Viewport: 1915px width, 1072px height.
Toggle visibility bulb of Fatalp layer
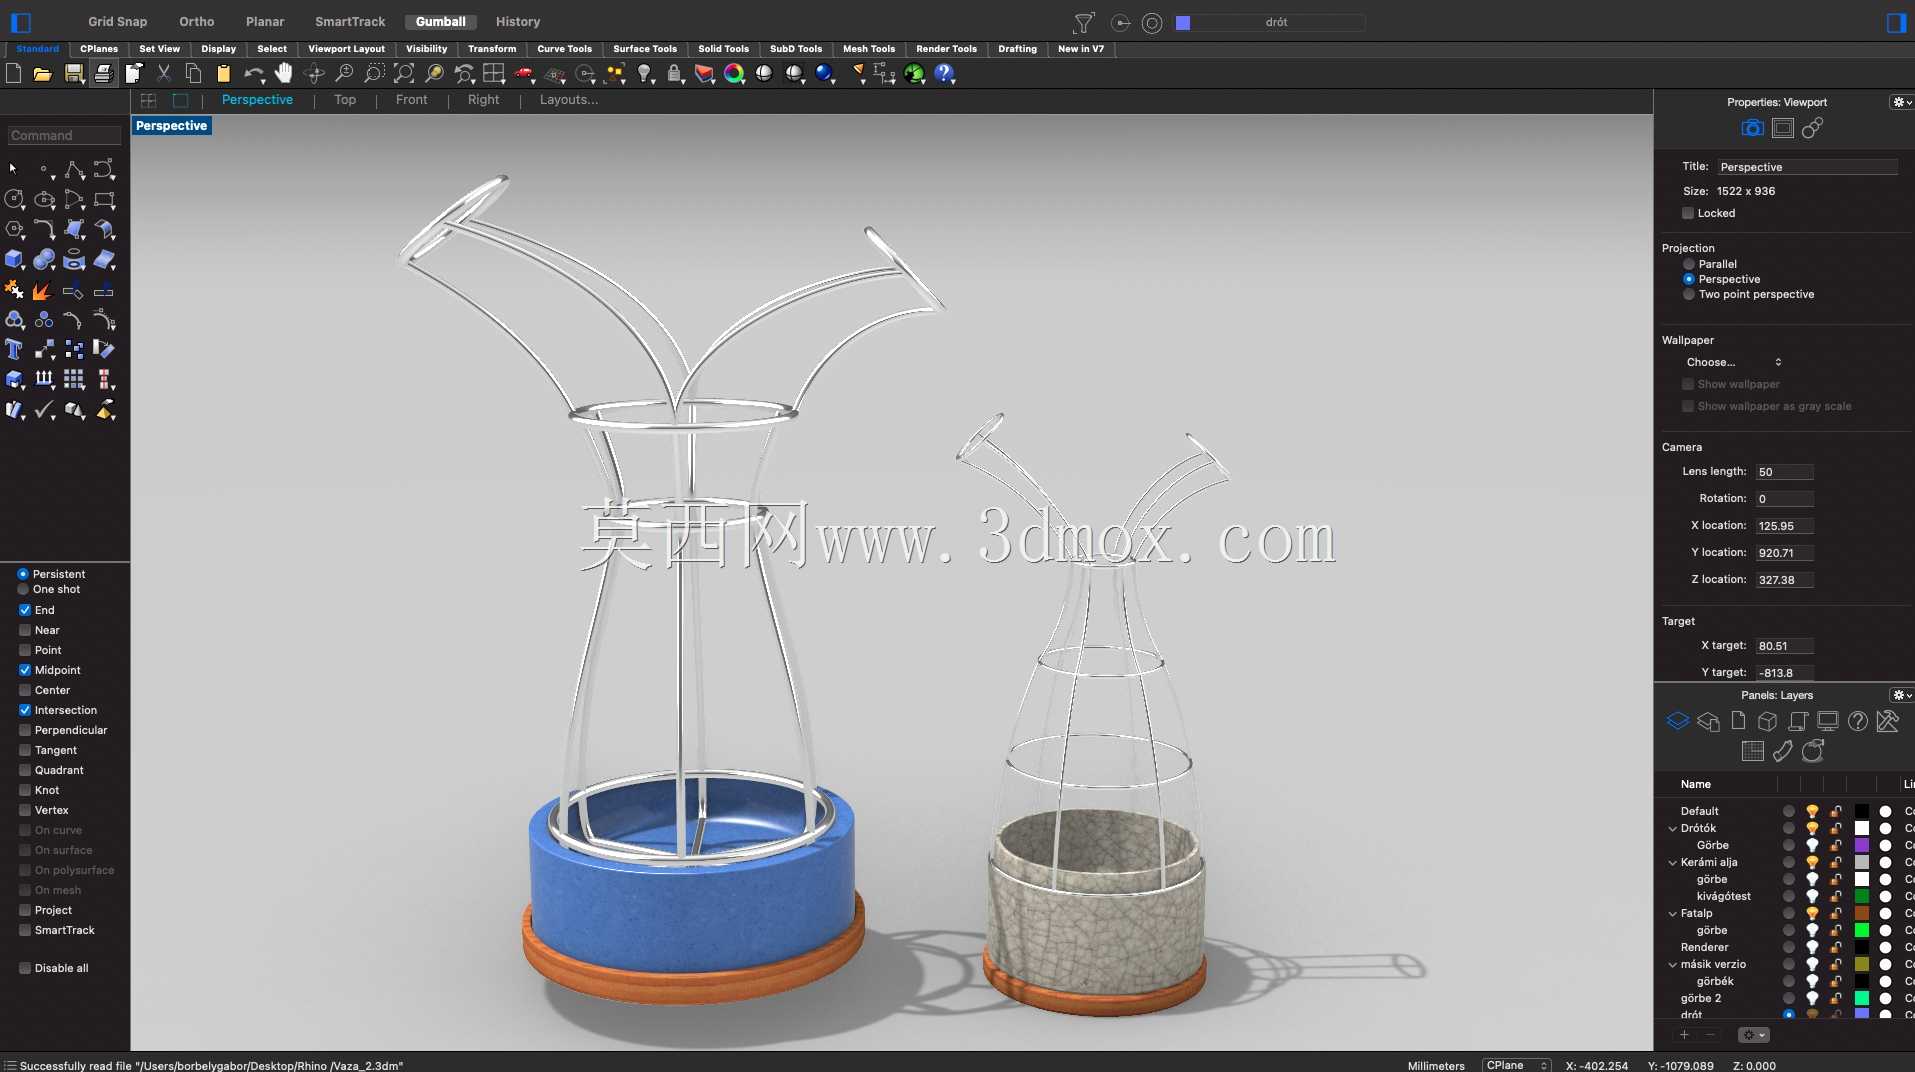pyautogui.click(x=1812, y=913)
